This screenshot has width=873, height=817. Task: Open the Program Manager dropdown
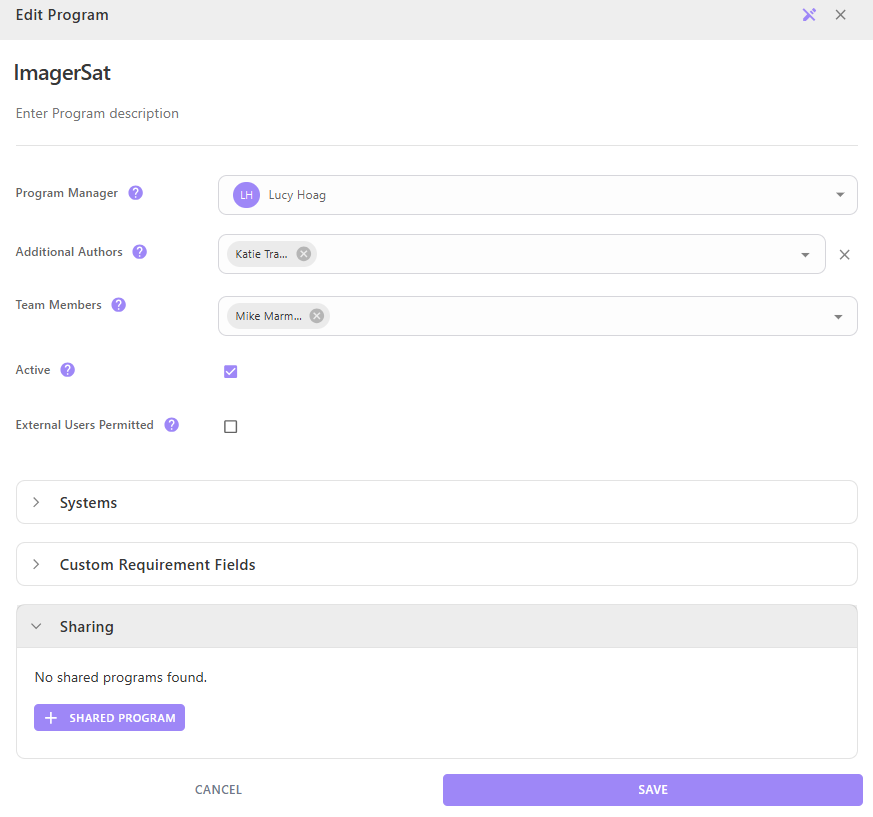tap(839, 195)
